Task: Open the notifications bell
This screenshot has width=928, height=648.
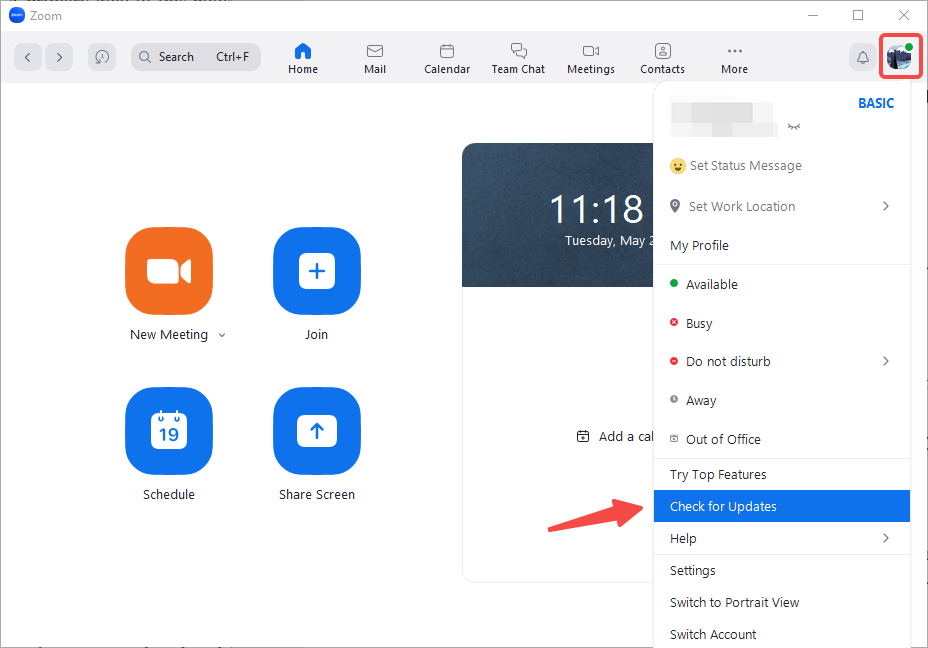Action: tap(862, 57)
